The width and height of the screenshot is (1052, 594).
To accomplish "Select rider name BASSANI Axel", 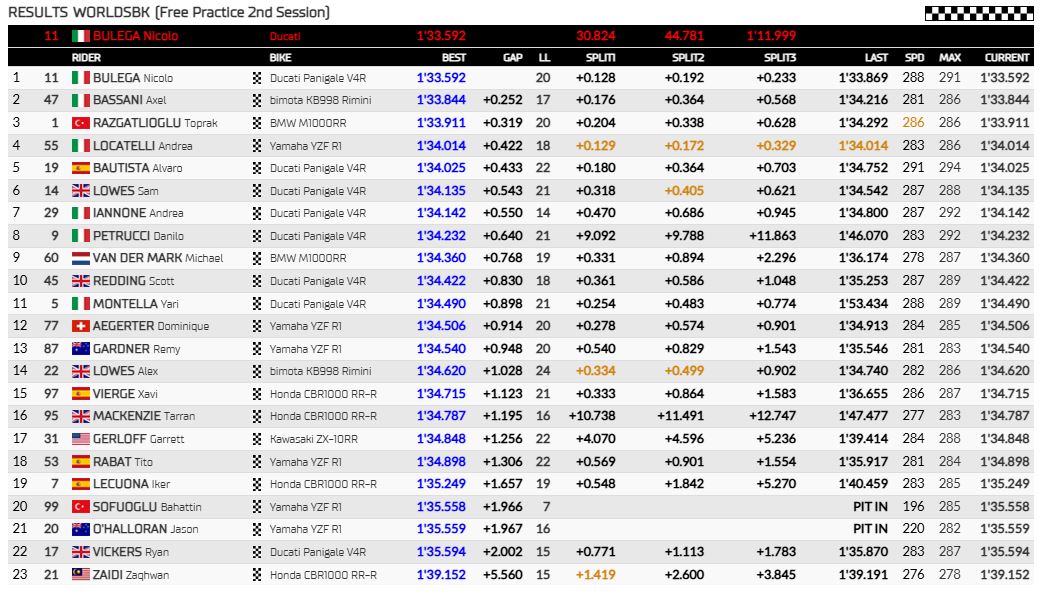I will click(129, 101).
